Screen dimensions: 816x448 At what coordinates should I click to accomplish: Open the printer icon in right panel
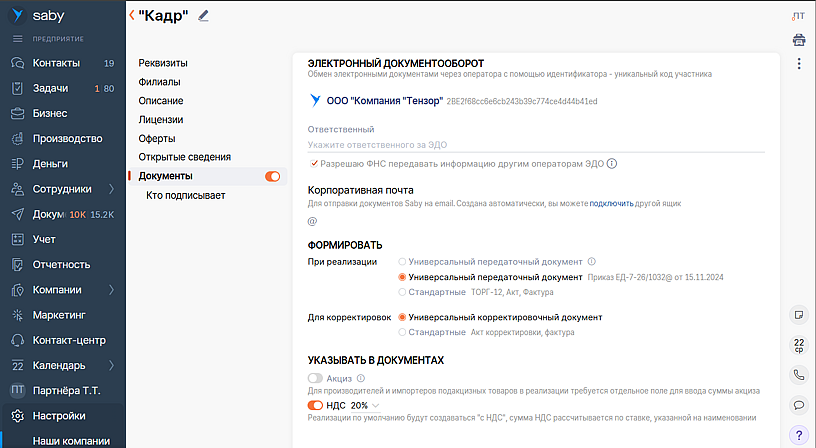click(798, 40)
